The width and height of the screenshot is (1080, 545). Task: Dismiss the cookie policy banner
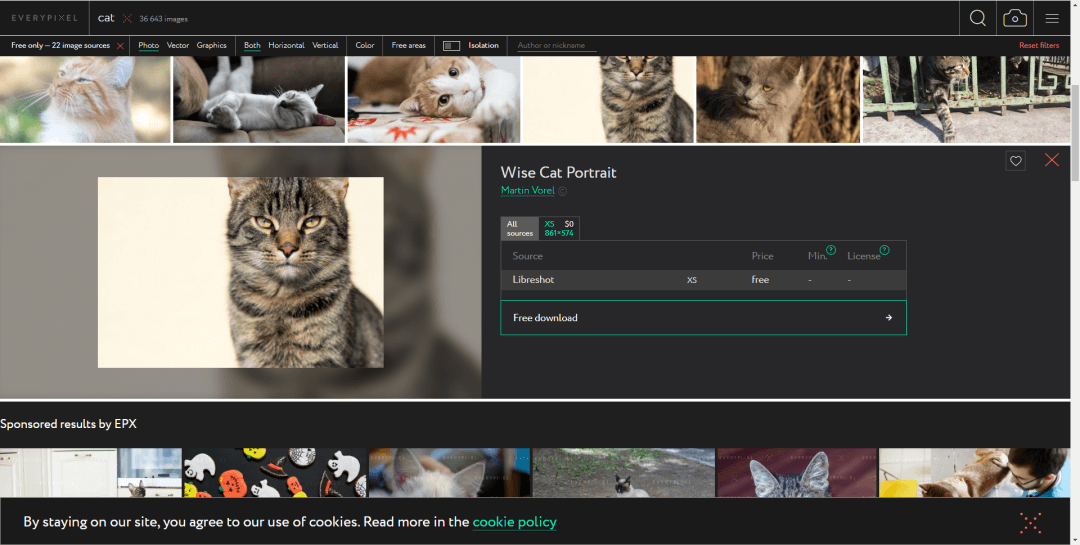(x=1031, y=522)
